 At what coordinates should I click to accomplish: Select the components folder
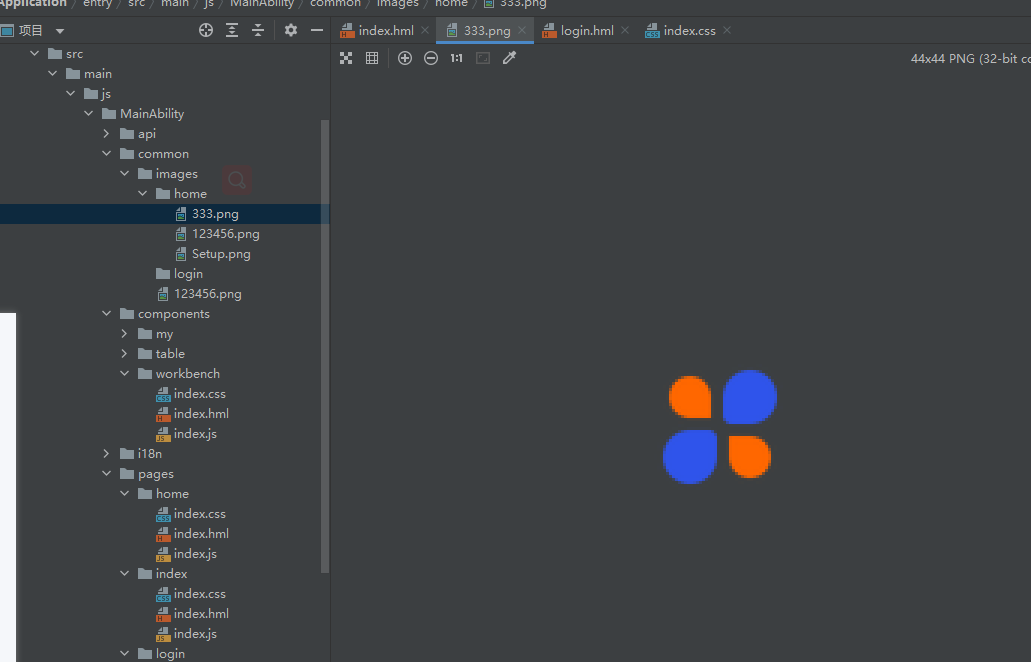[x=165, y=314]
